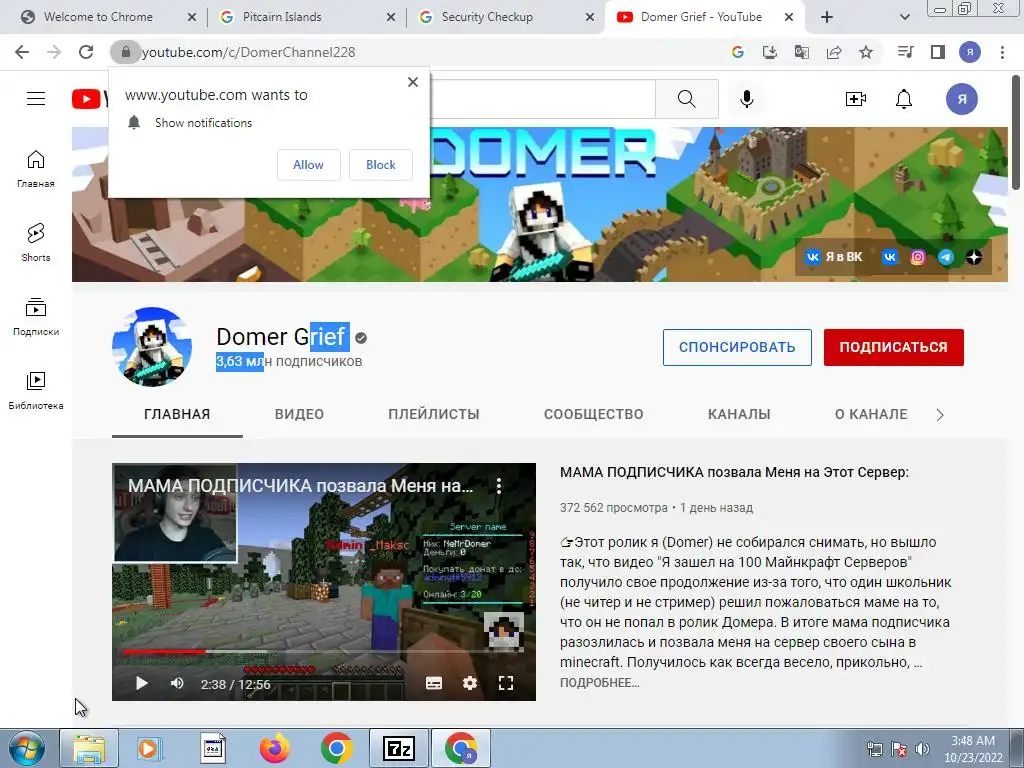Click the install/download icon in the address bar
Screen dimensions: 1024x768
(770, 52)
